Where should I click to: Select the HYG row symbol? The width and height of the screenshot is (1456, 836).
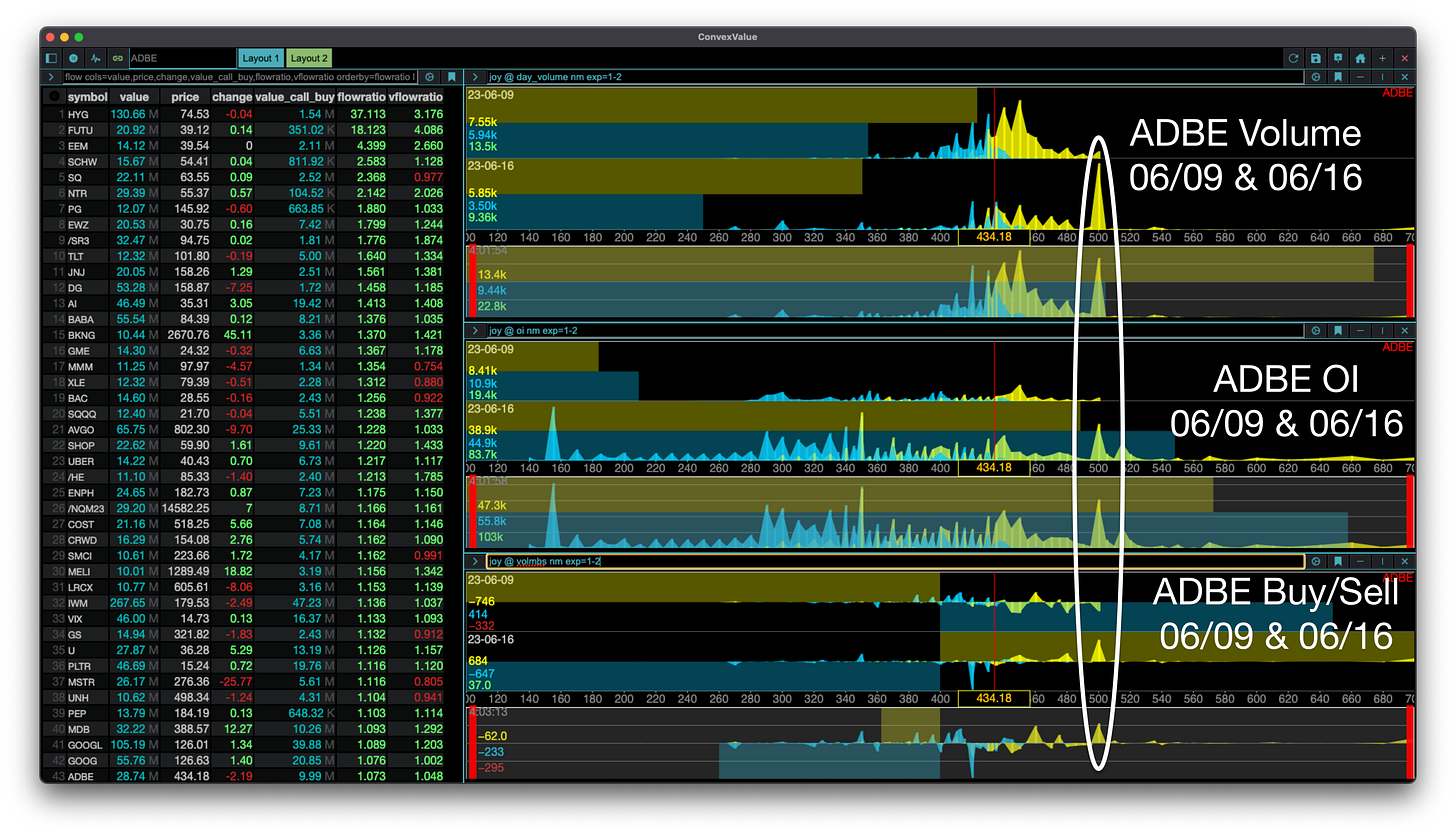[78, 114]
